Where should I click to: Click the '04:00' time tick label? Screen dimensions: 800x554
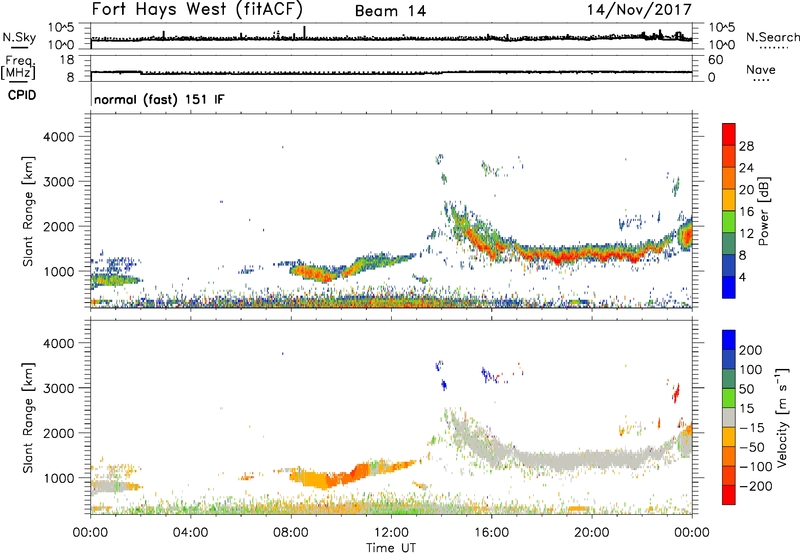(190, 533)
